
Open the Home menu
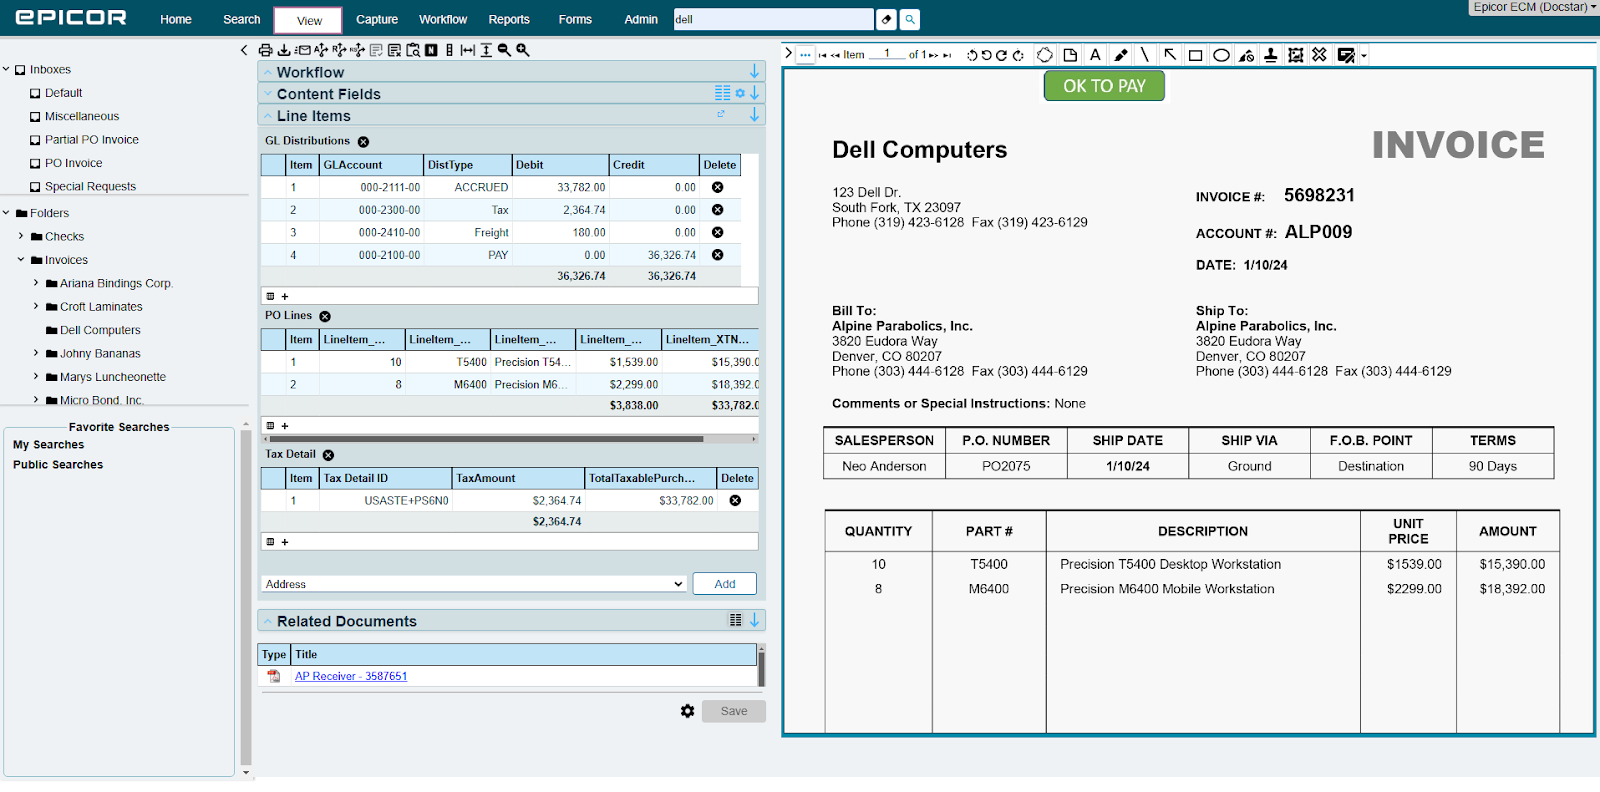pos(176,19)
